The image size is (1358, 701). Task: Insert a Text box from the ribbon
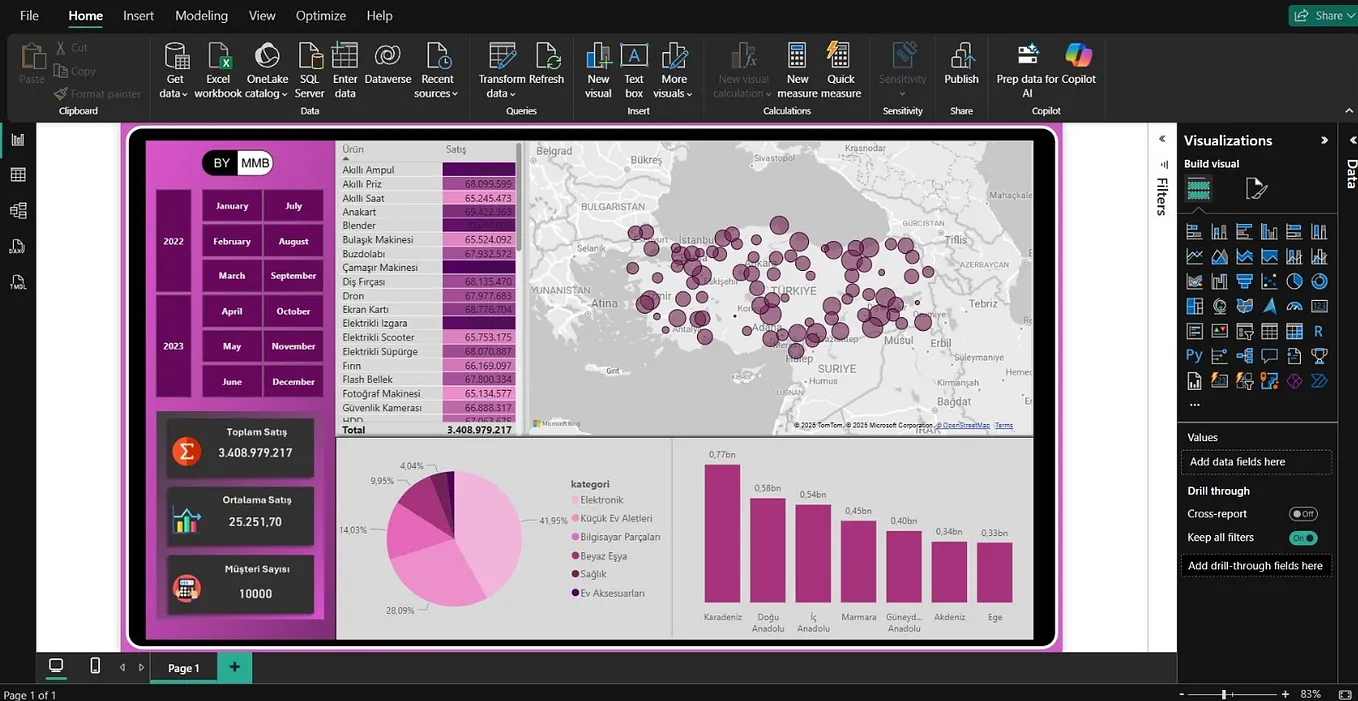[x=633, y=67]
